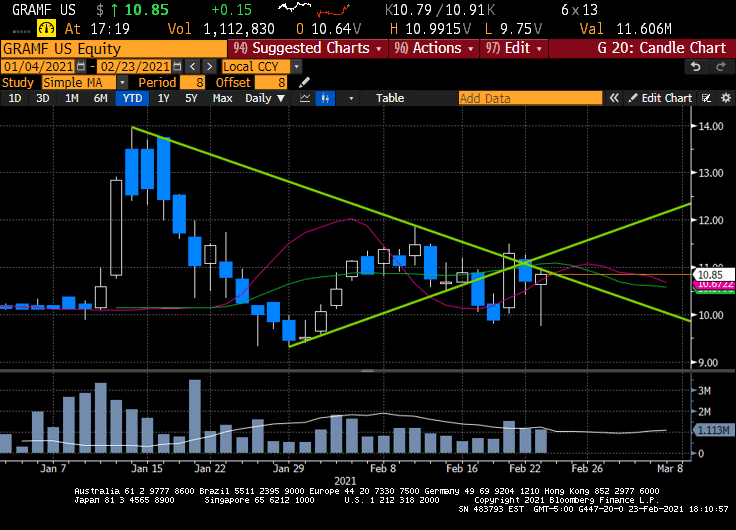The width and height of the screenshot is (736, 530).
Task: Select the 1Y time range tab
Action: 163,98
